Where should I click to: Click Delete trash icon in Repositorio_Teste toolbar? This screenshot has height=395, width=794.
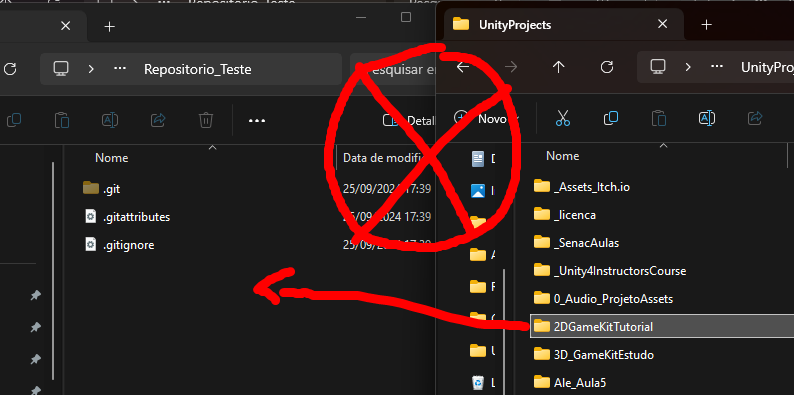tap(206, 120)
